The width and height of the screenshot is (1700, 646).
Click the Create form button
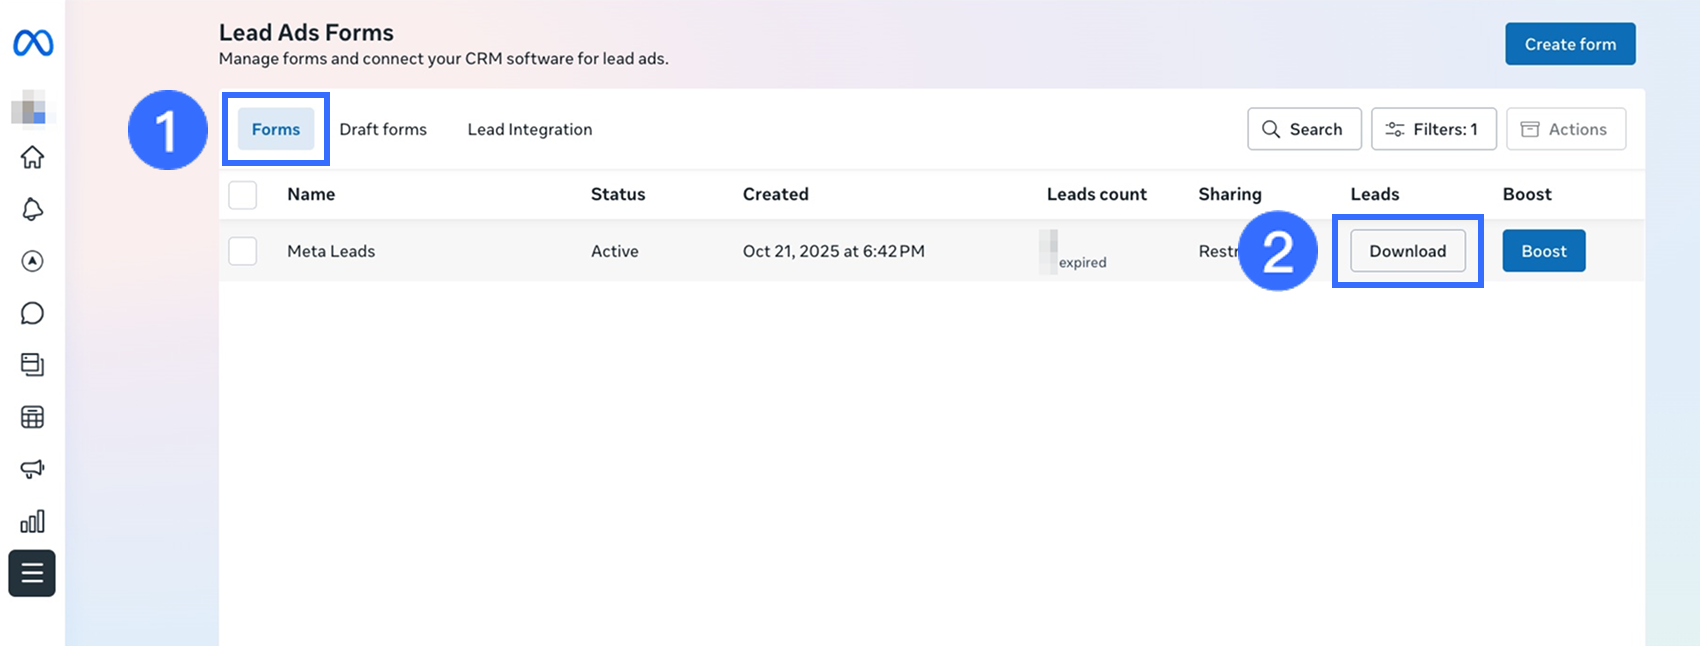1570,44
